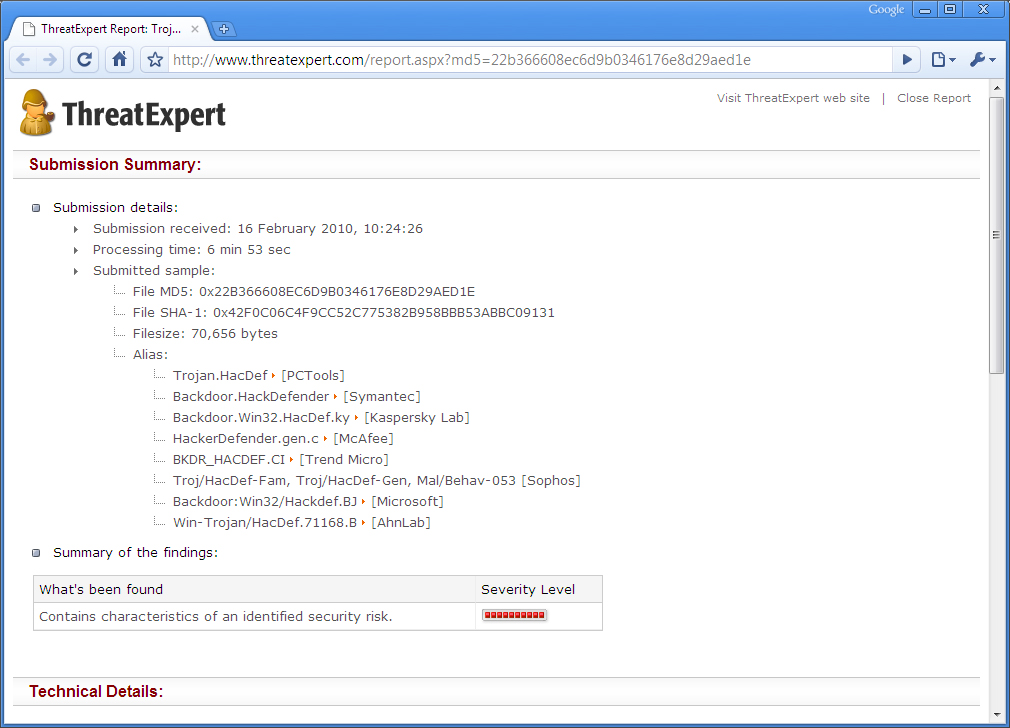The width and height of the screenshot is (1010, 728).
Task: Click the Backdoor.HackDefender alias name
Action: point(251,397)
